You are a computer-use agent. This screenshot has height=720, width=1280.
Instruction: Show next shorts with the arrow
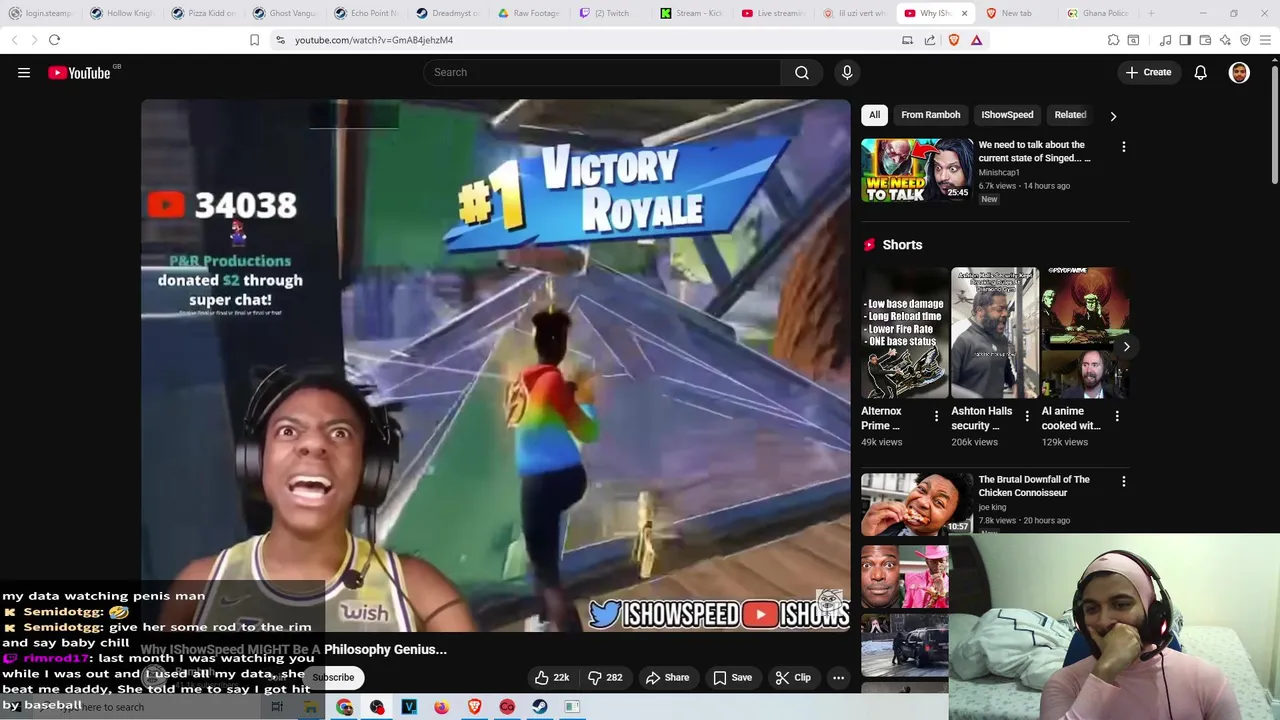tap(1126, 347)
